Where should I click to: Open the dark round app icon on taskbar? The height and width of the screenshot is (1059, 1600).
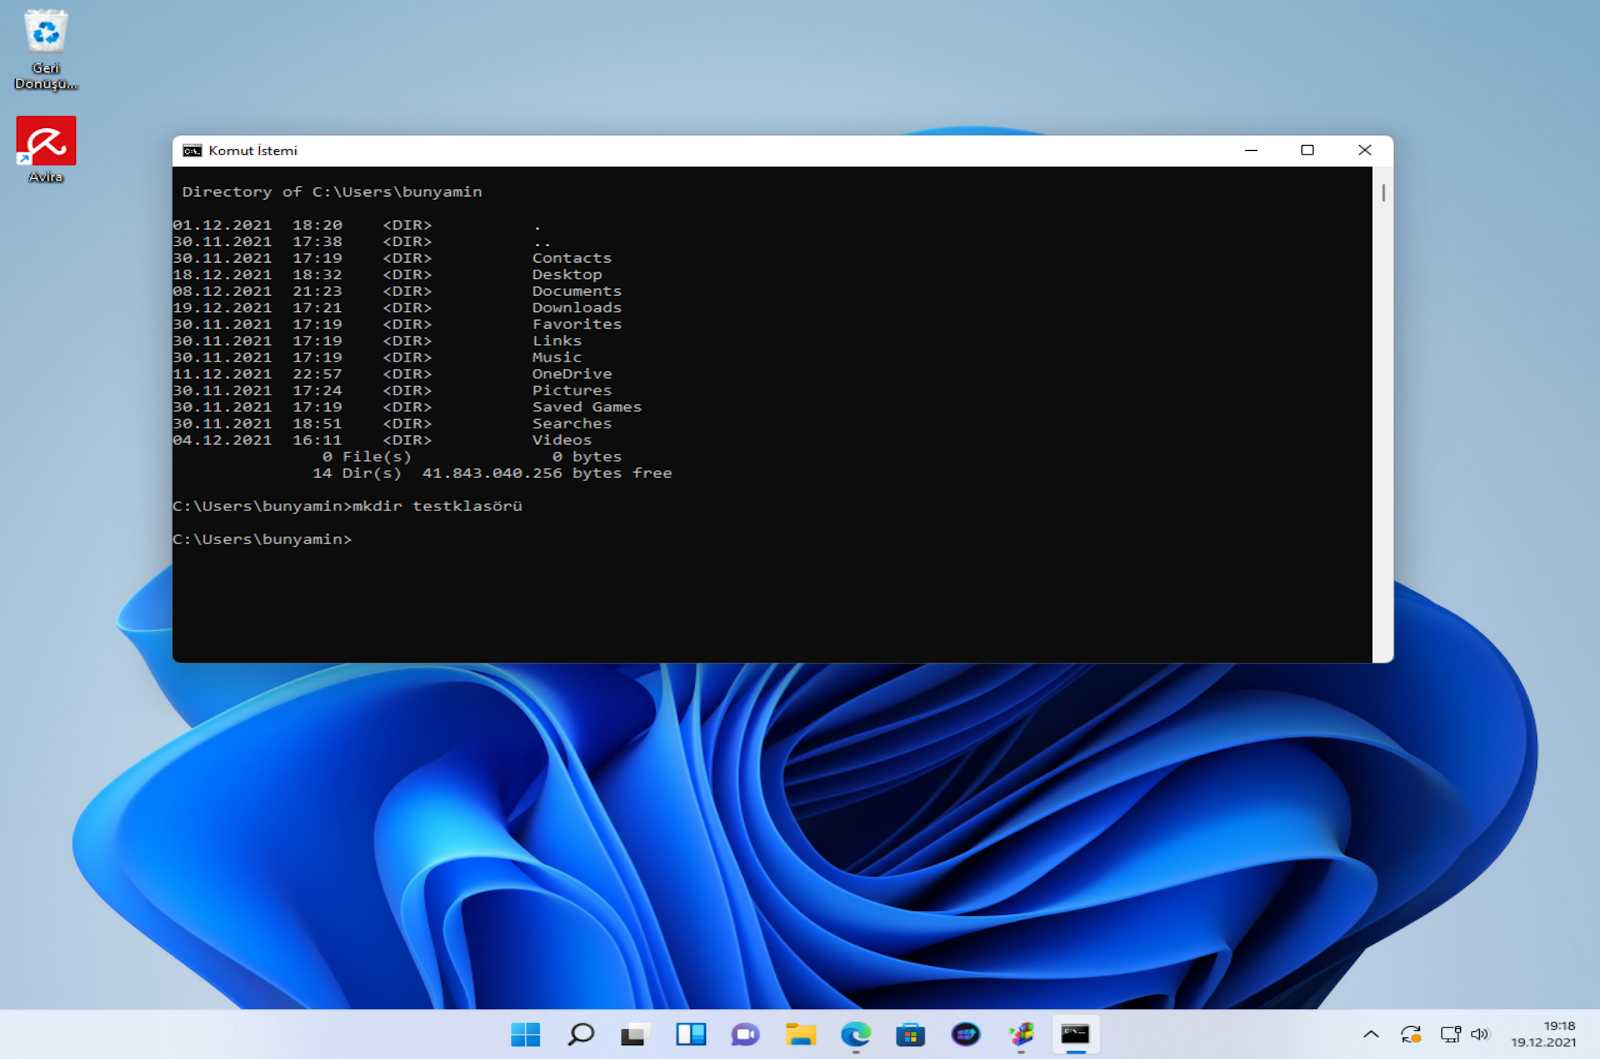pyautogui.click(x=965, y=1034)
